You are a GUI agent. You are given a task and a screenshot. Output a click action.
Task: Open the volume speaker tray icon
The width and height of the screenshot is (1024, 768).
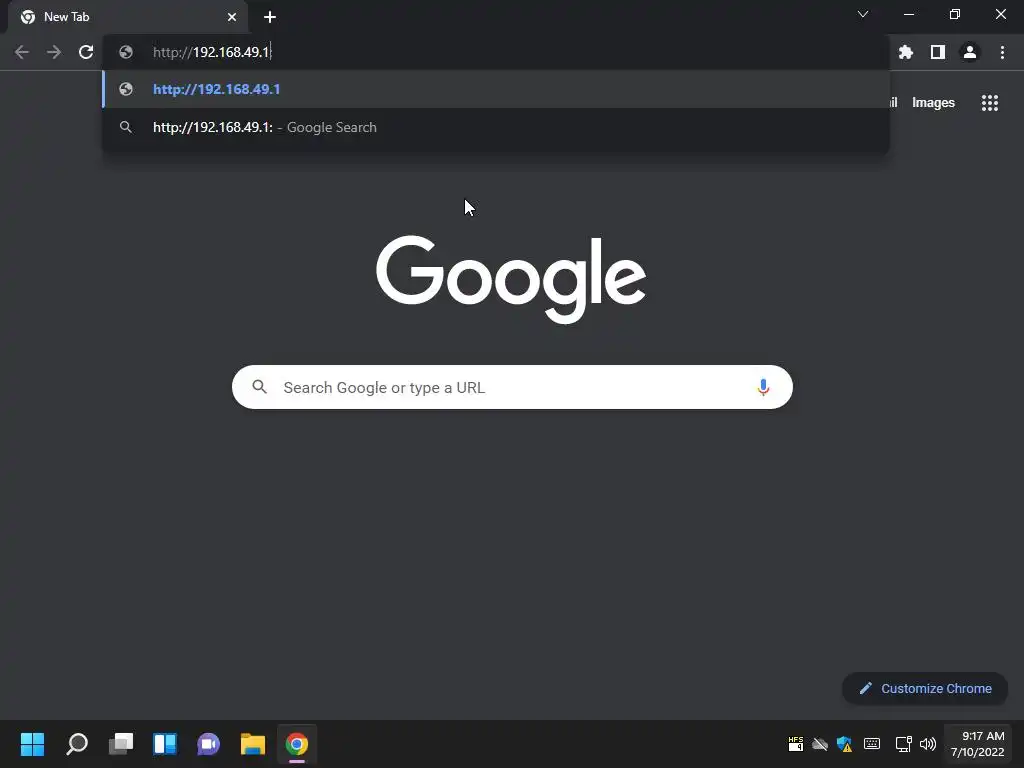pyautogui.click(x=928, y=744)
